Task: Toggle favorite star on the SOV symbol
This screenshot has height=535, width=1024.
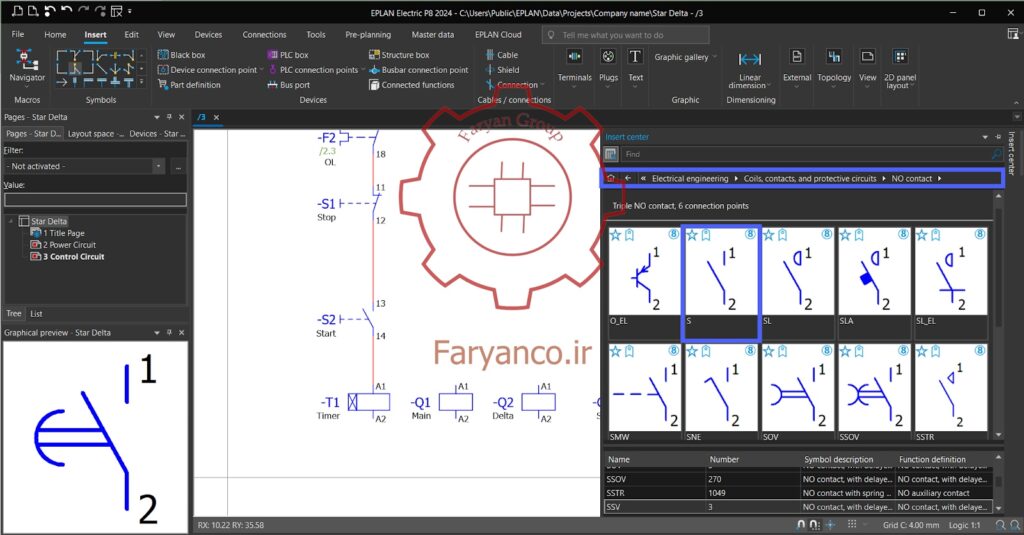Action: click(x=769, y=351)
